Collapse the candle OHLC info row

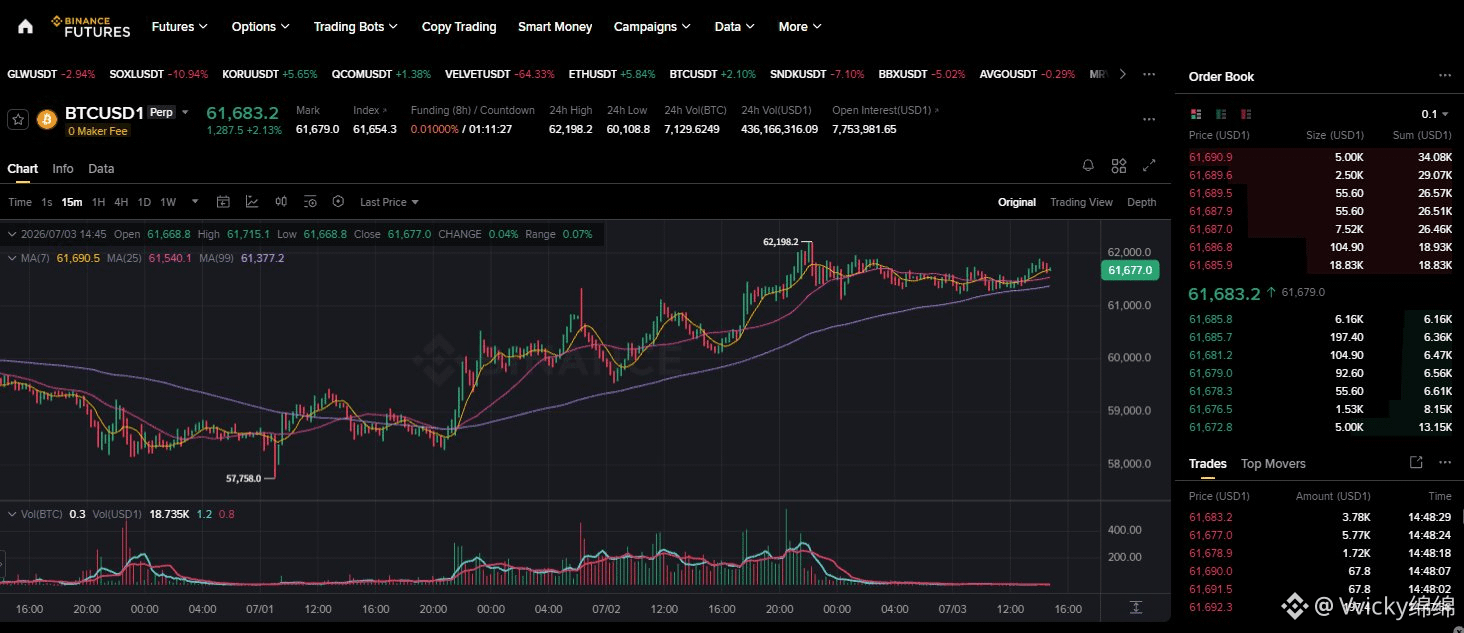click(10, 234)
